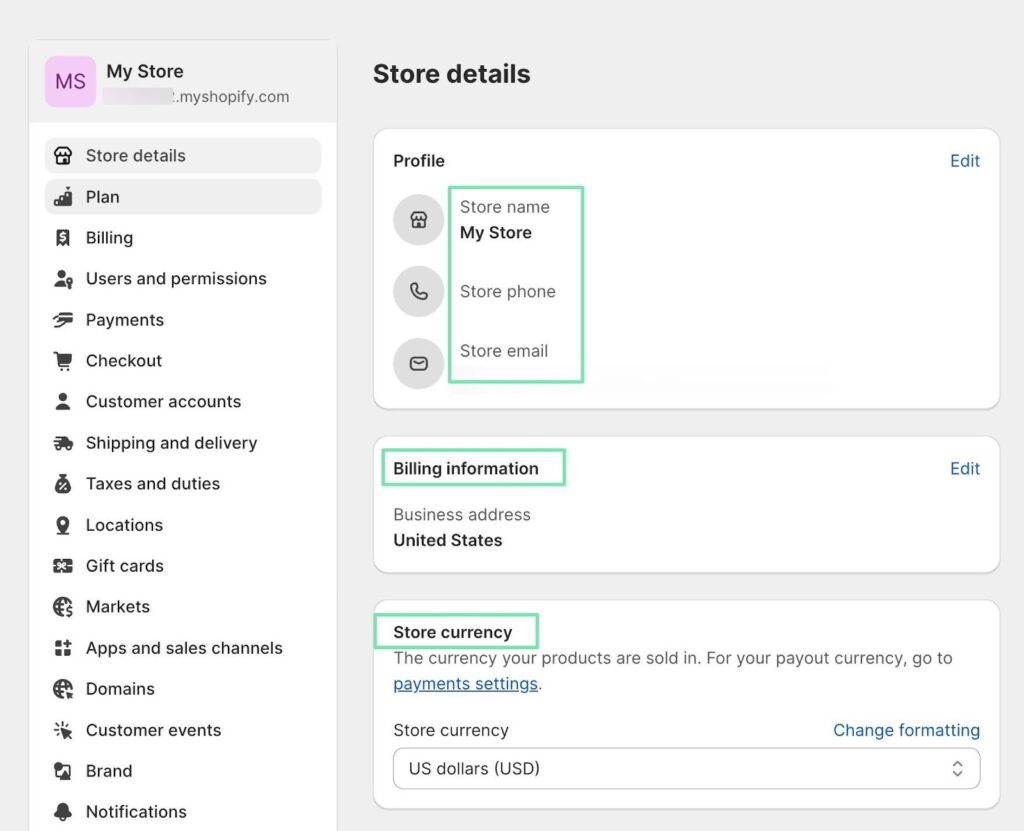The image size is (1024, 831).
Task: Click Change formatting for currency
Action: tap(906, 730)
